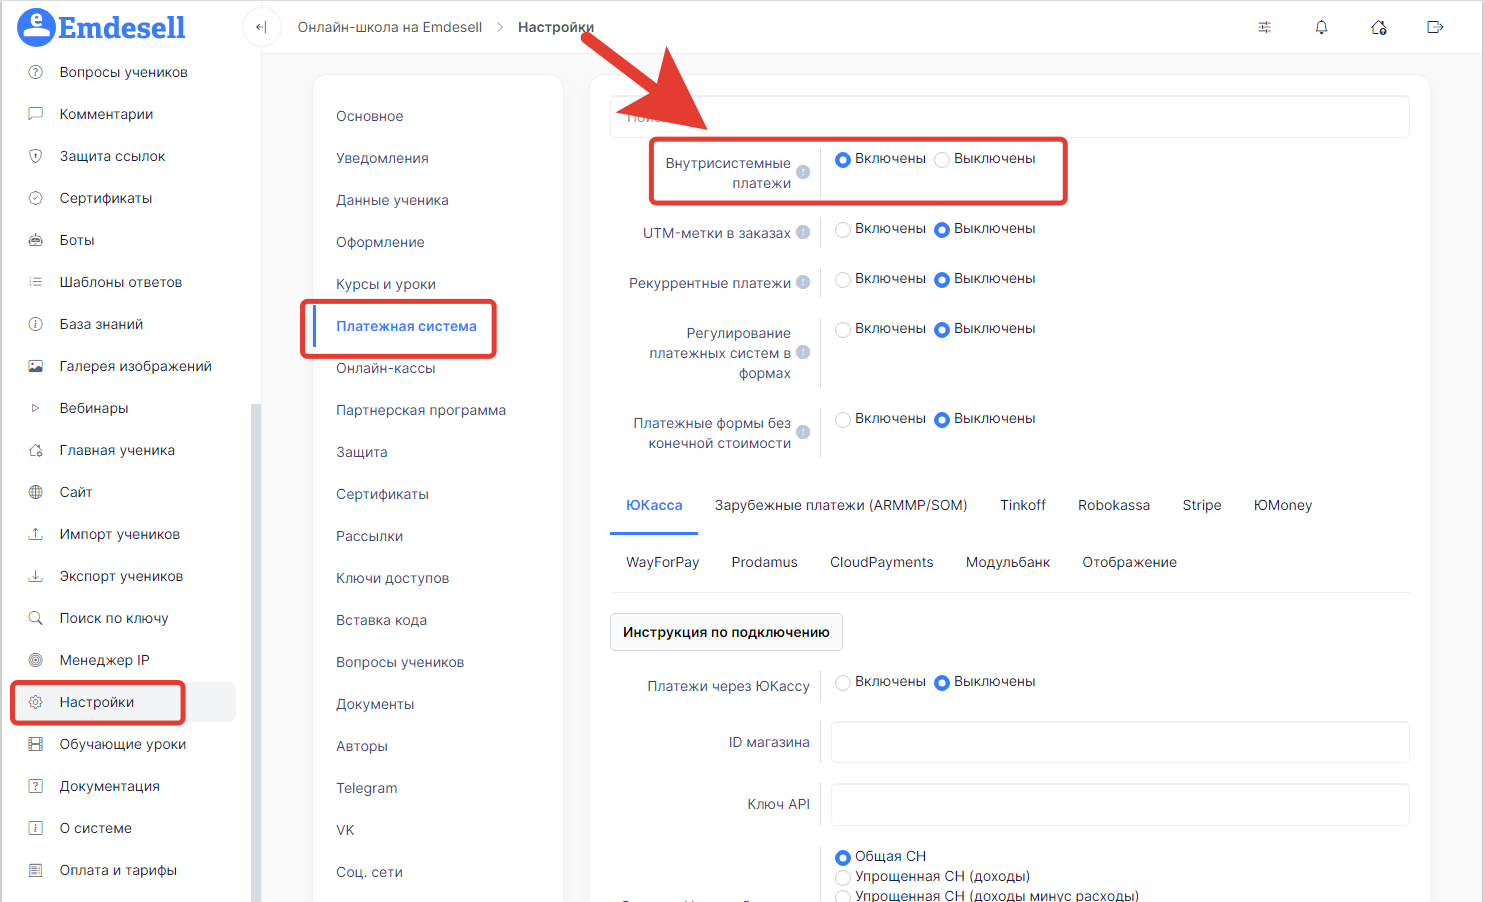Enable UTM-метки в заказах with Включены
The height and width of the screenshot is (902, 1485).
coord(843,230)
